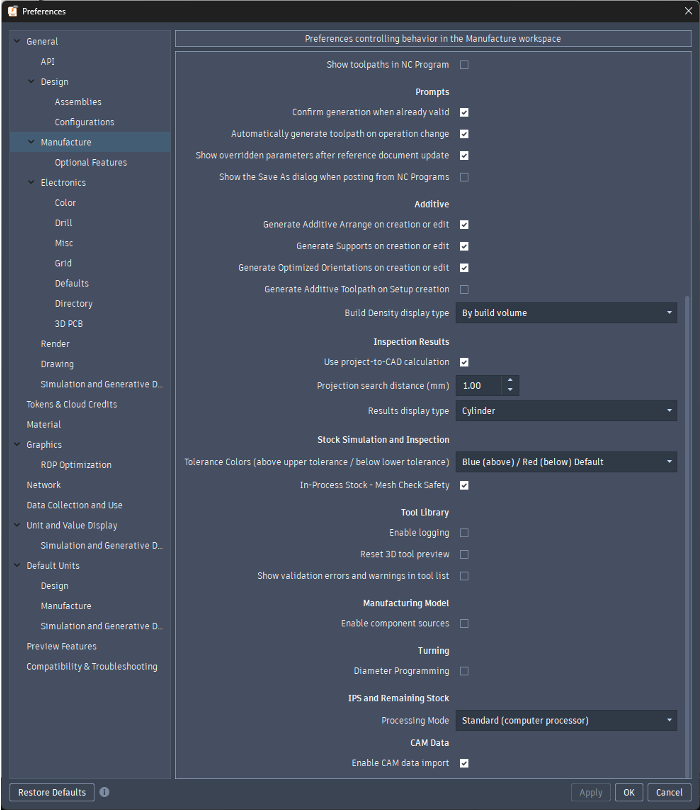Collapse the Electronics tree node

coord(31,183)
